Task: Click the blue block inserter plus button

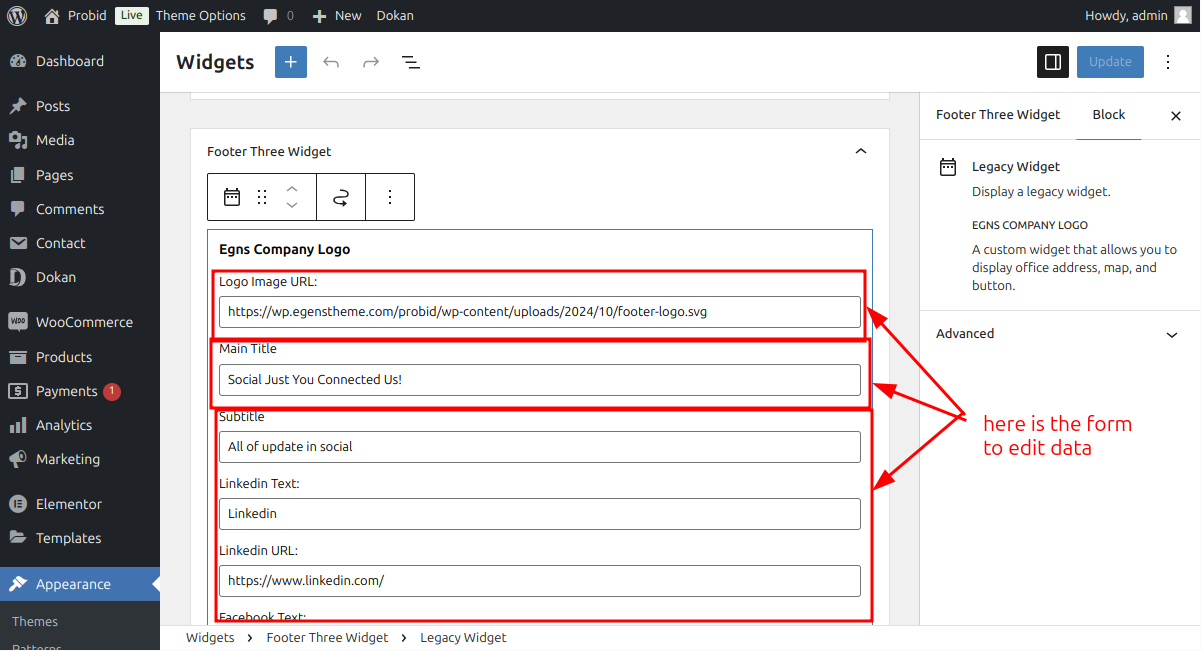Action: (x=291, y=62)
